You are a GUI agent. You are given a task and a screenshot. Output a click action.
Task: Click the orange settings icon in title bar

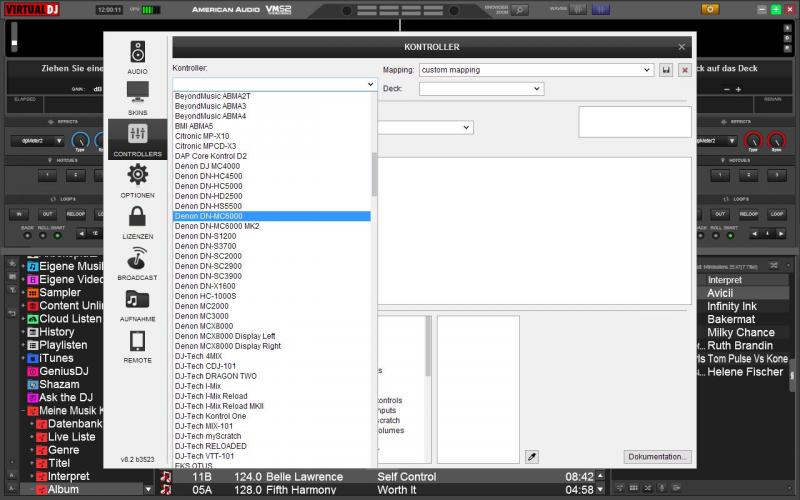pos(710,9)
